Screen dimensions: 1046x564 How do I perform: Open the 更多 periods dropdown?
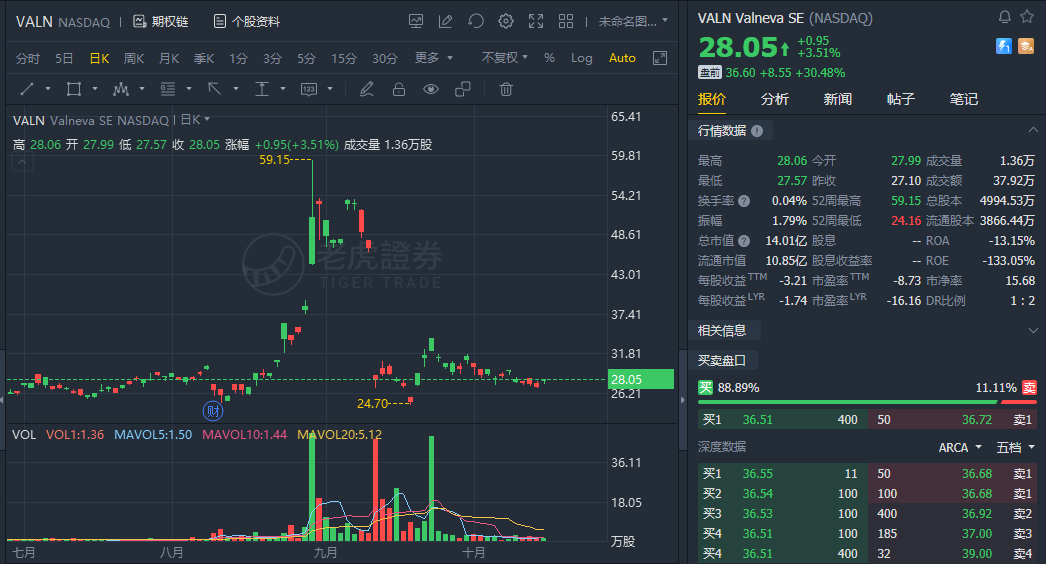click(x=434, y=58)
